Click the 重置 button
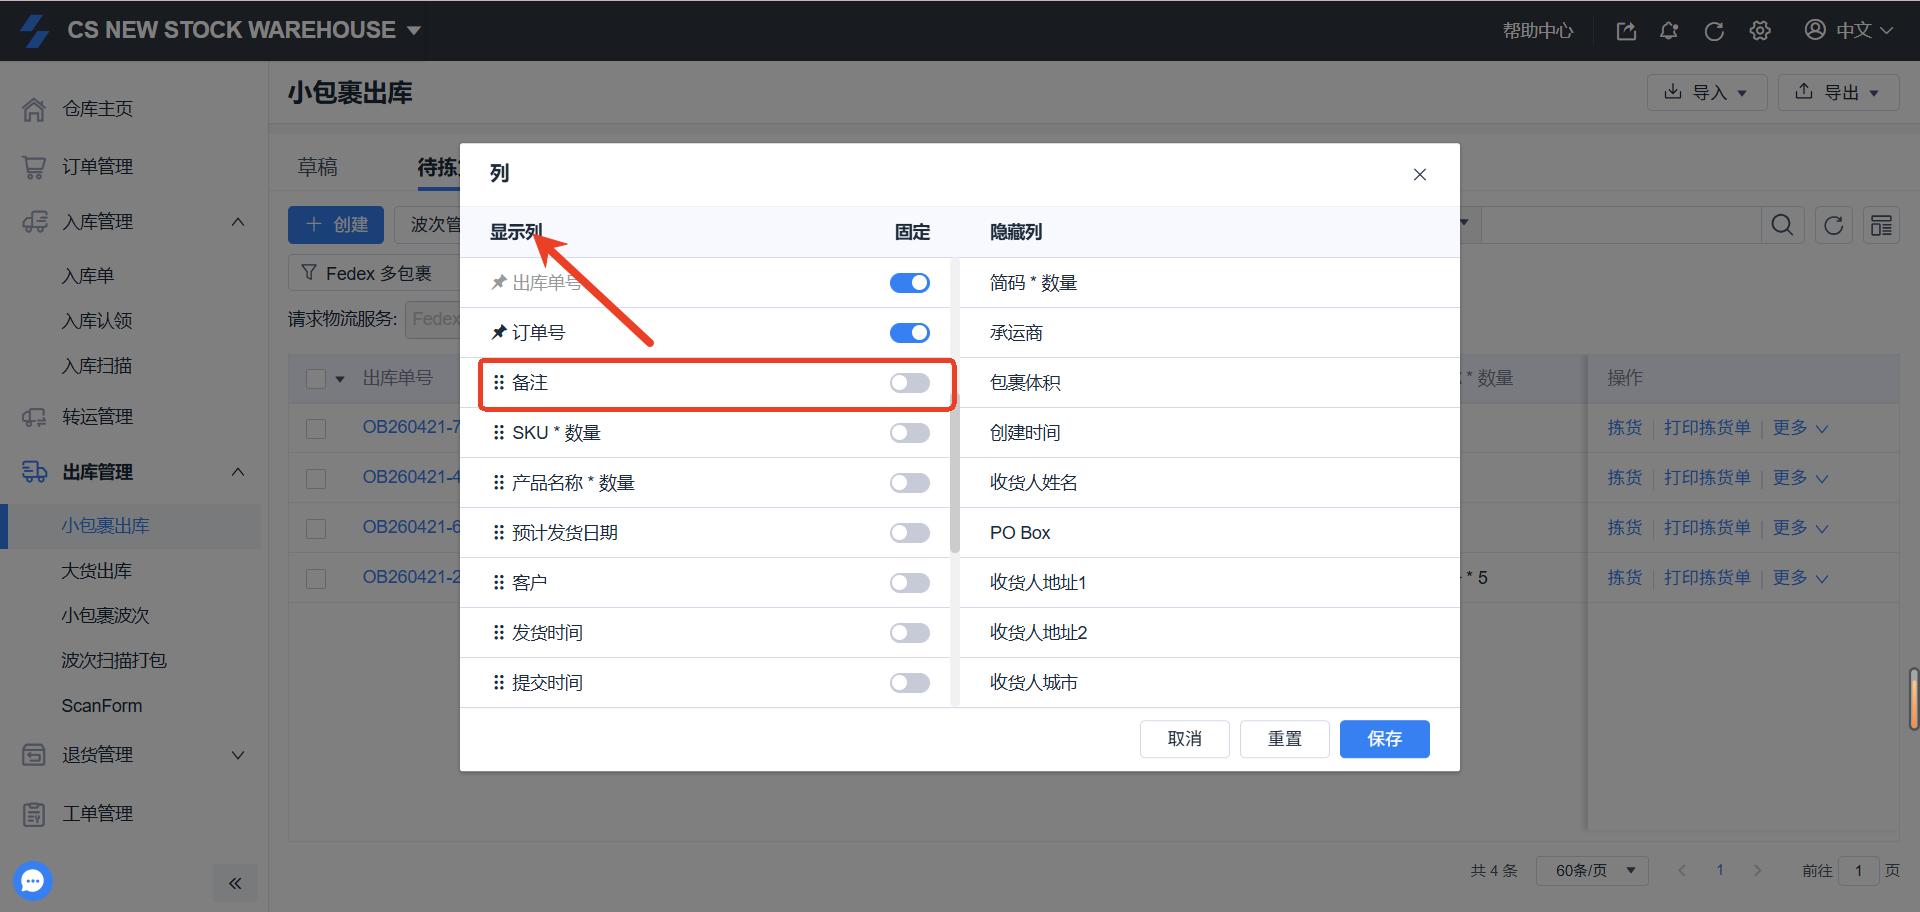The image size is (1920, 912). [x=1284, y=739]
